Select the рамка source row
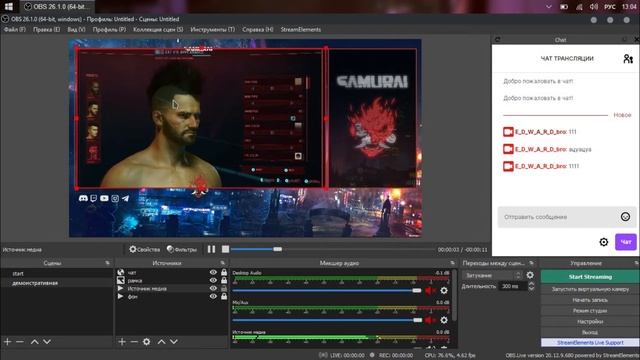The width and height of the screenshot is (640, 360). [x=171, y=280]
